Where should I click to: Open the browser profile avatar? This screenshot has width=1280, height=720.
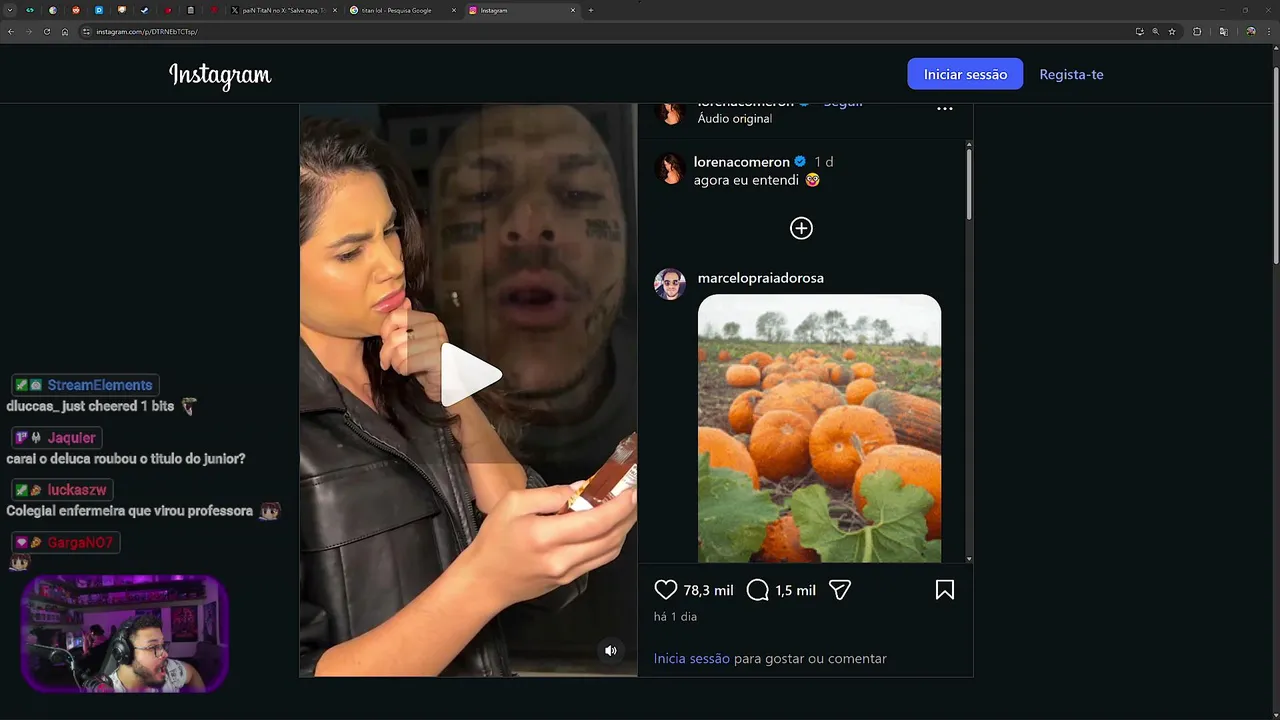(x=1250, y=31)
